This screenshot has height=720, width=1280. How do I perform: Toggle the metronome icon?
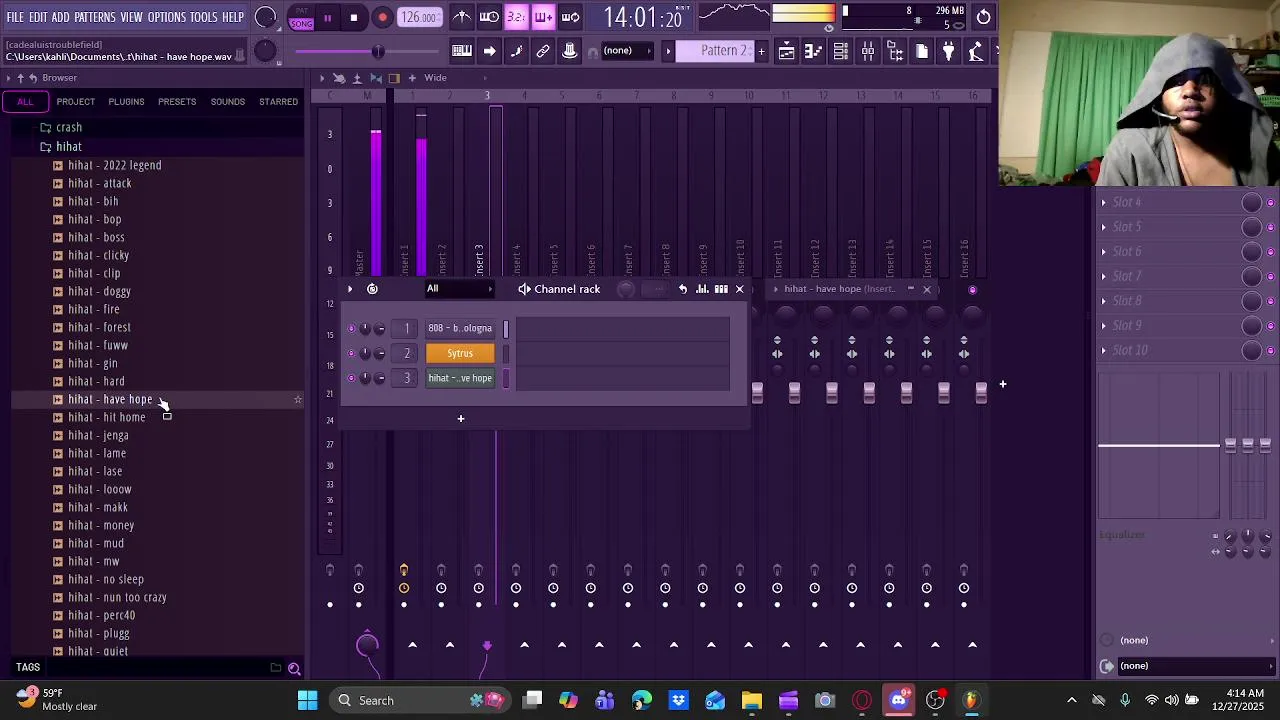(462, 17)
